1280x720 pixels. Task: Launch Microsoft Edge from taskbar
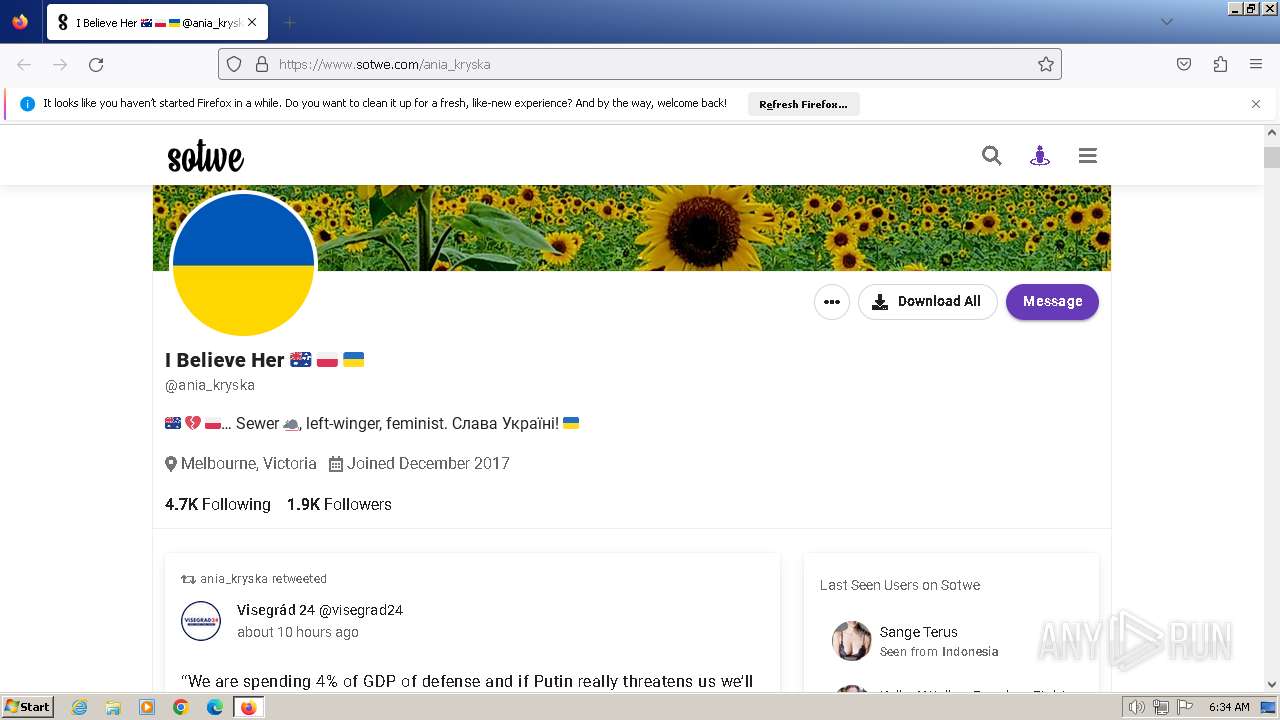pos(215,707)
